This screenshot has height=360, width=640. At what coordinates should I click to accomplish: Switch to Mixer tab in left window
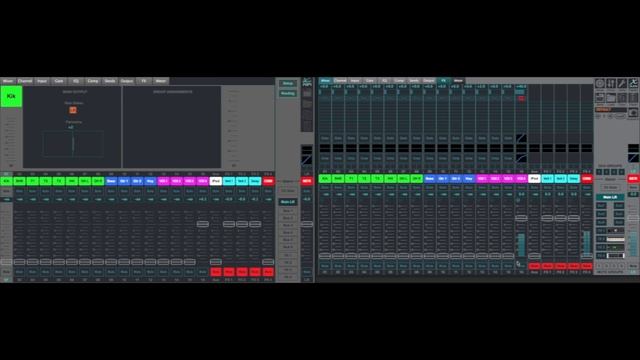pyautogui.click(x=8, y=81)
